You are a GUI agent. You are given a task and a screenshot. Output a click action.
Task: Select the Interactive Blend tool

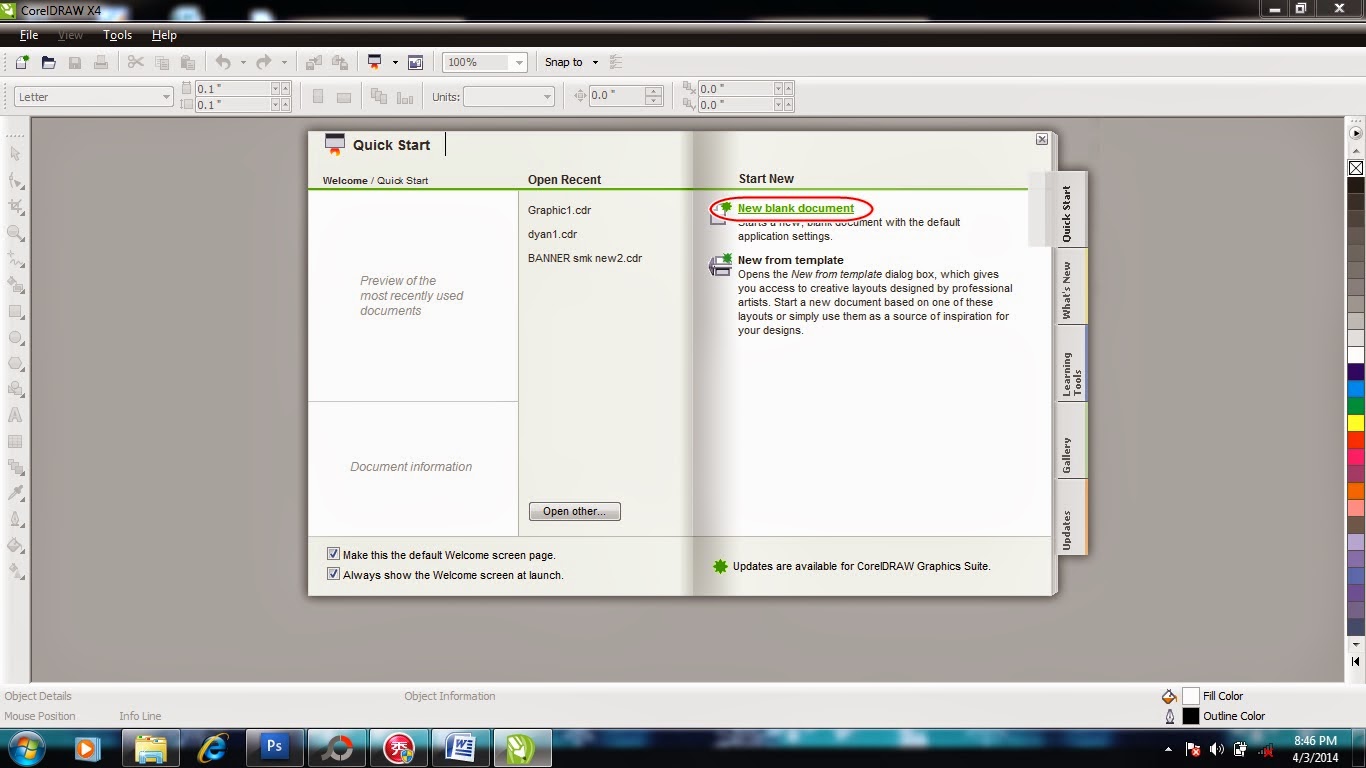coord(15,467)
